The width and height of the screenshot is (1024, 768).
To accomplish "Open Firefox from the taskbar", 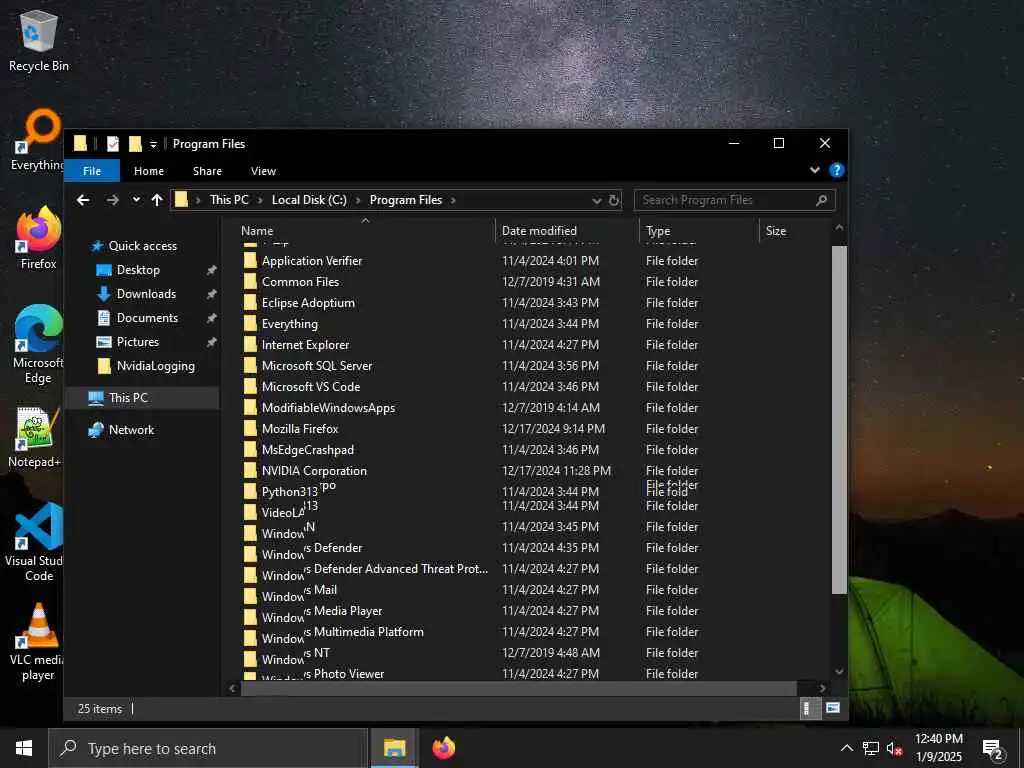I will tap(443, 748).
